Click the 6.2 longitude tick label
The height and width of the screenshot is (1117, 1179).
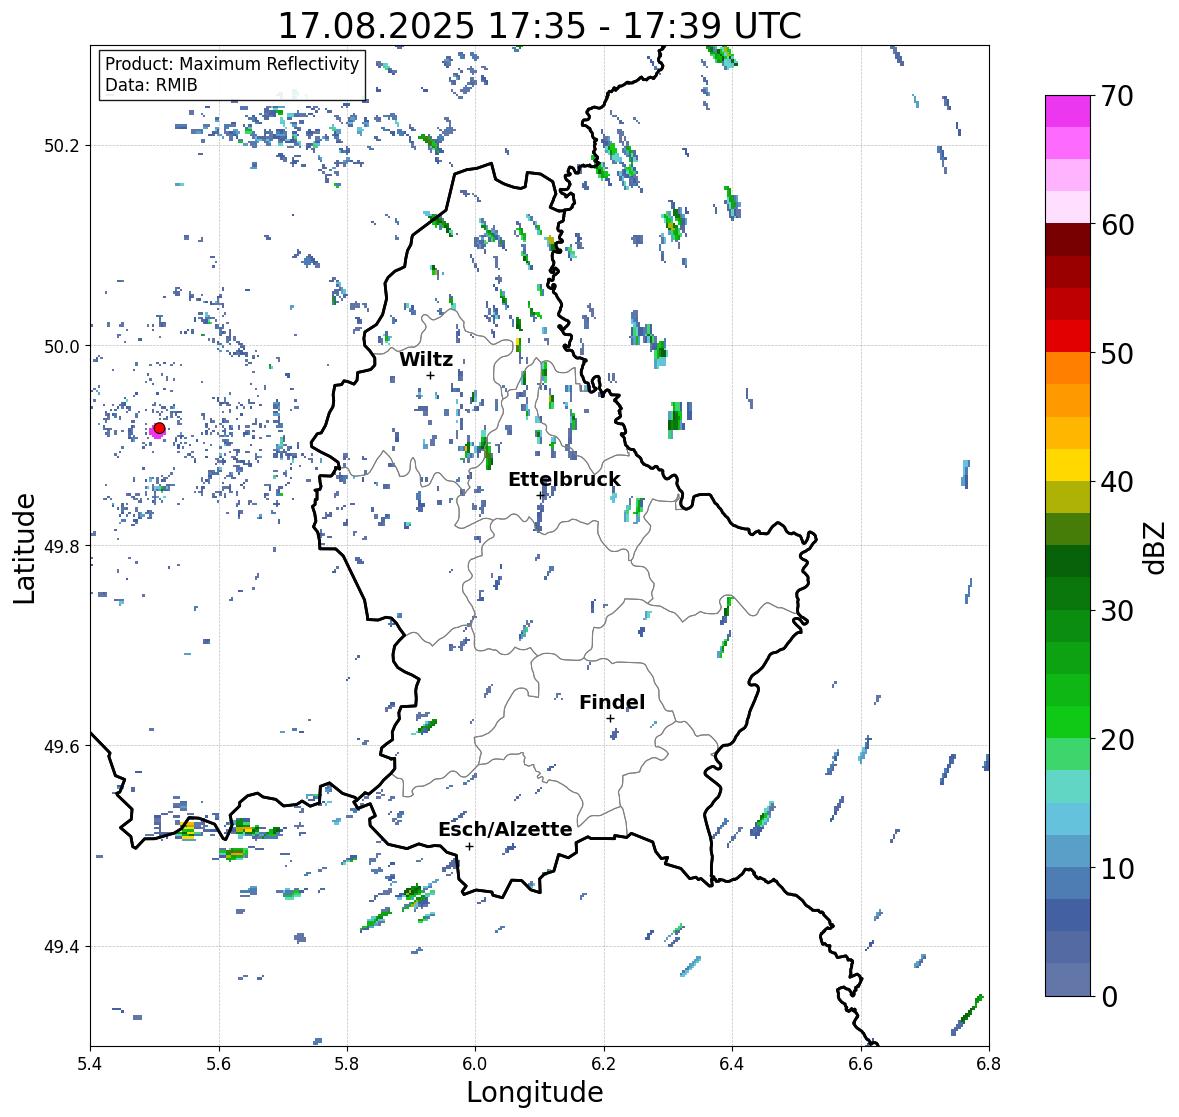pos(604,1063)
